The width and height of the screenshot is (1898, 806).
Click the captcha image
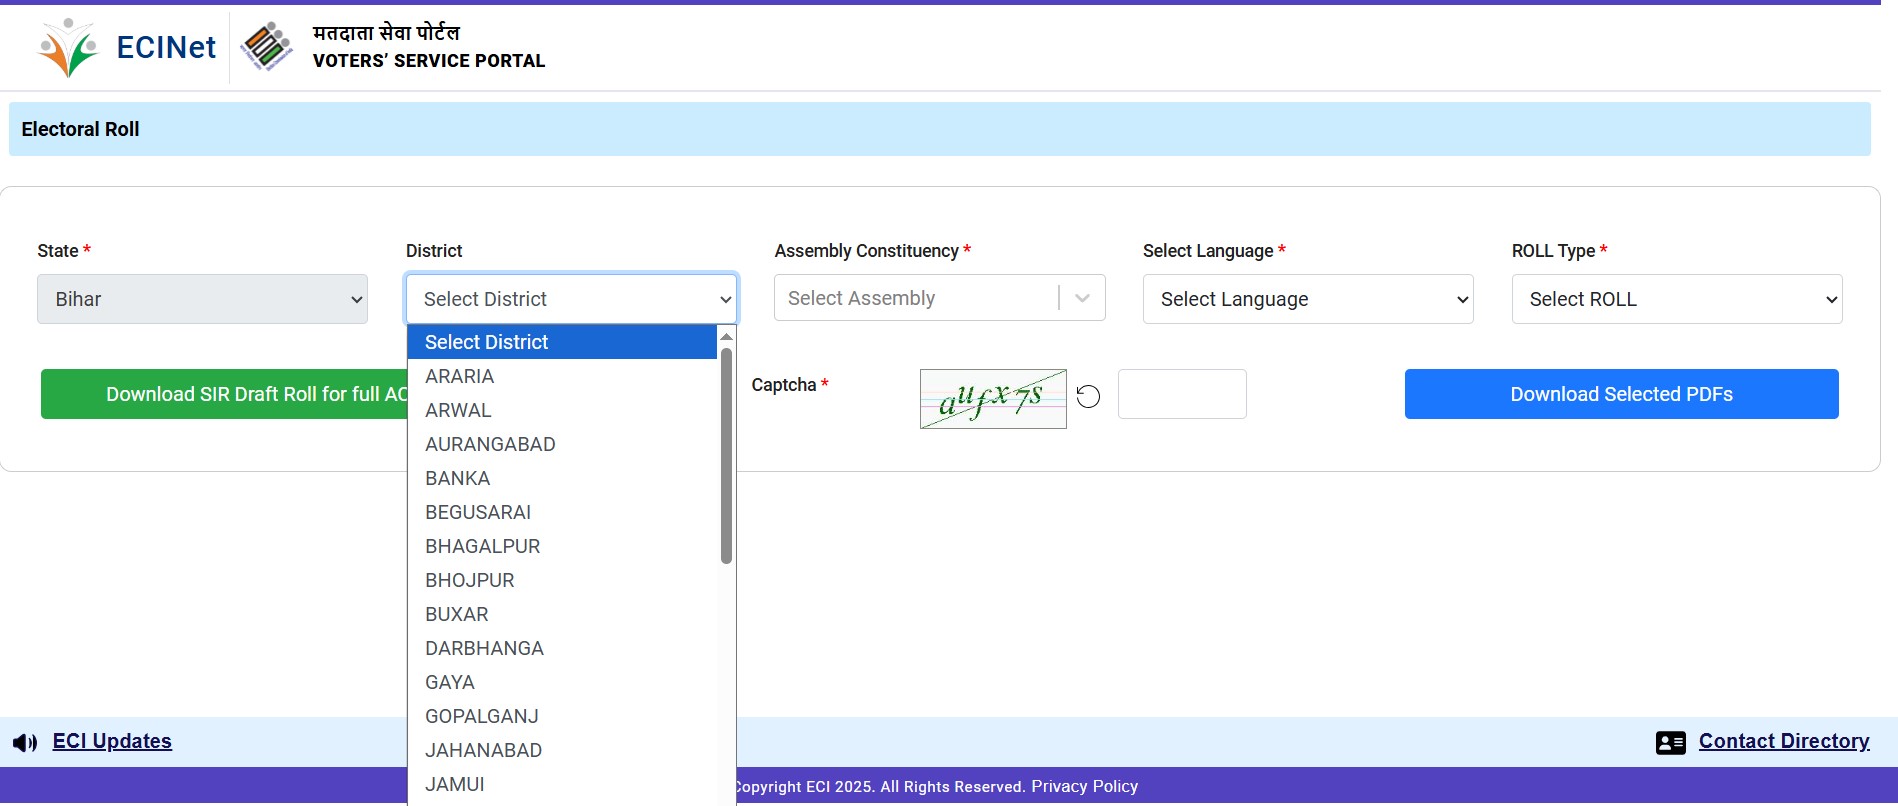pos(992,399)
